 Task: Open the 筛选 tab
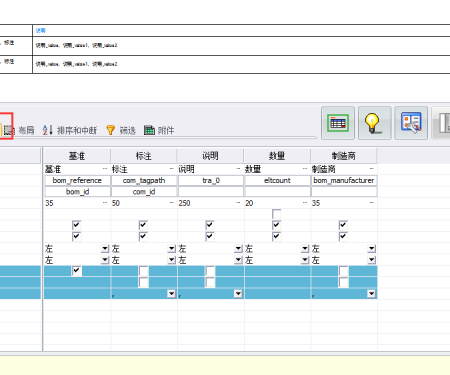coord(127,130)
